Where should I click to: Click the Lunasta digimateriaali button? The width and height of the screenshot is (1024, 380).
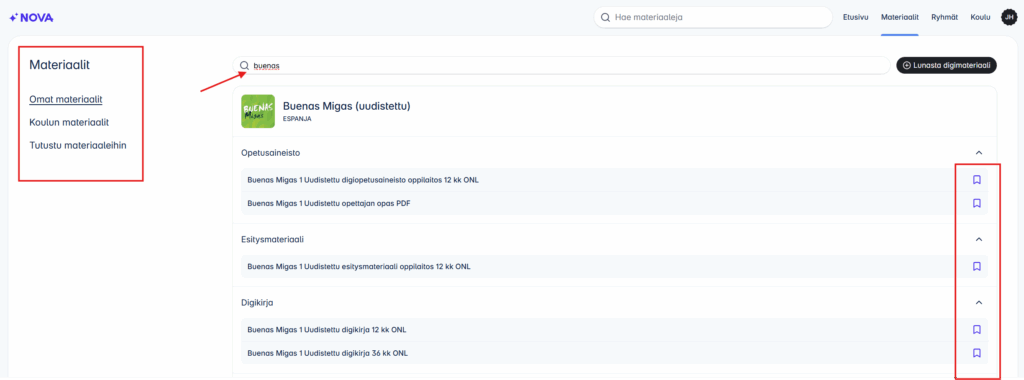tap(946, 65)
